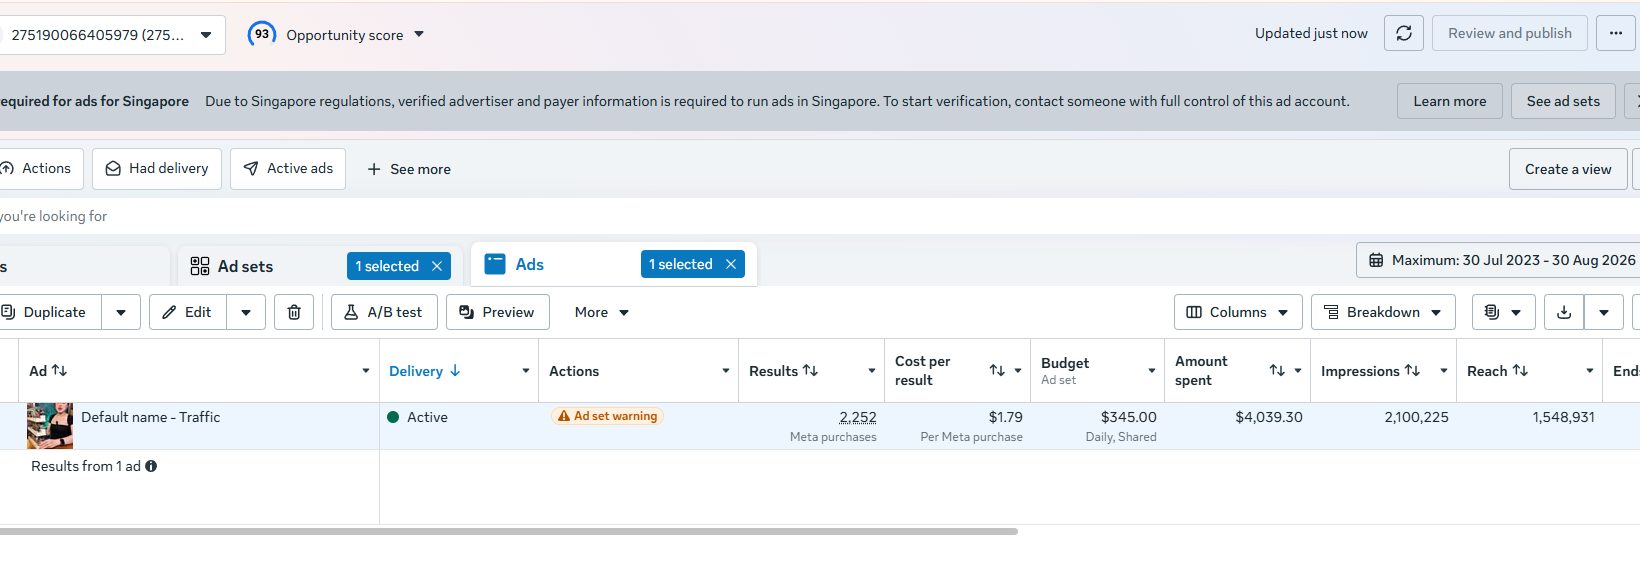Open the reports icon dropdown

[1503, 312]
